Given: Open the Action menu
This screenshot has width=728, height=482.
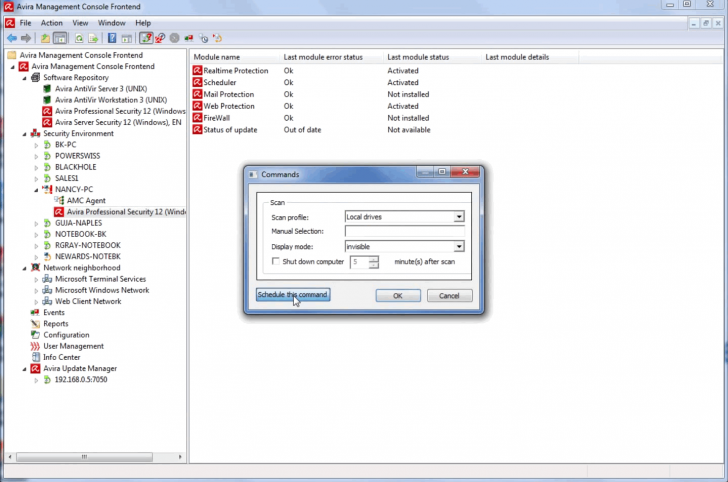Looking at the screenshot, I should tap(52, 23).
